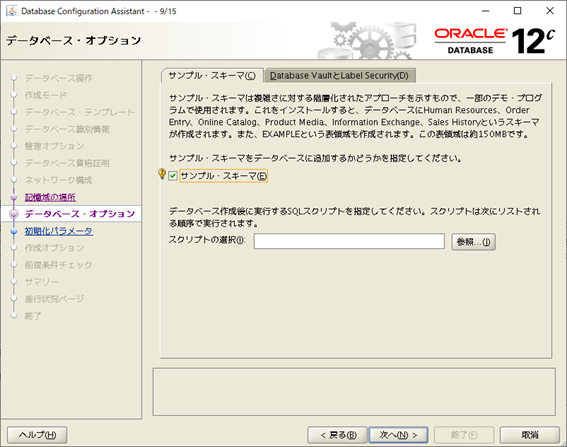Image resolution: width=567 pixels, height=447 pixels.
Task: Click the Oracle 12c Database logo
Action: pos(494,41)
